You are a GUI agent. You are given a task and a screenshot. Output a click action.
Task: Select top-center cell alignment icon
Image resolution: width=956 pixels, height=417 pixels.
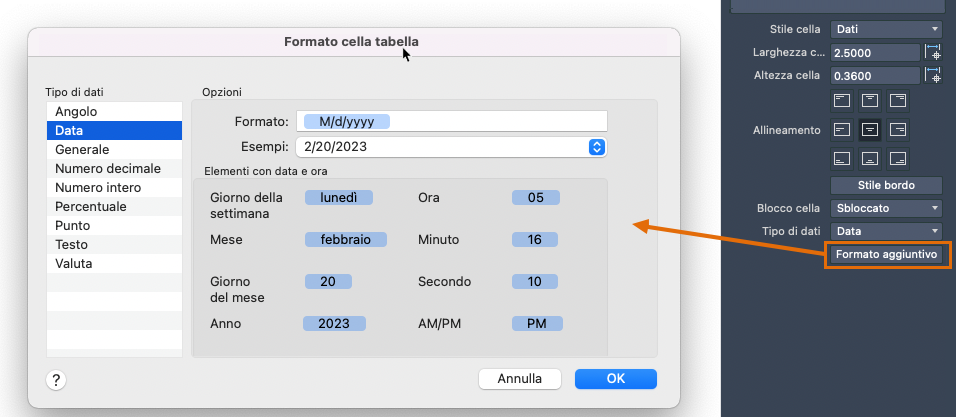coord(870,100)
